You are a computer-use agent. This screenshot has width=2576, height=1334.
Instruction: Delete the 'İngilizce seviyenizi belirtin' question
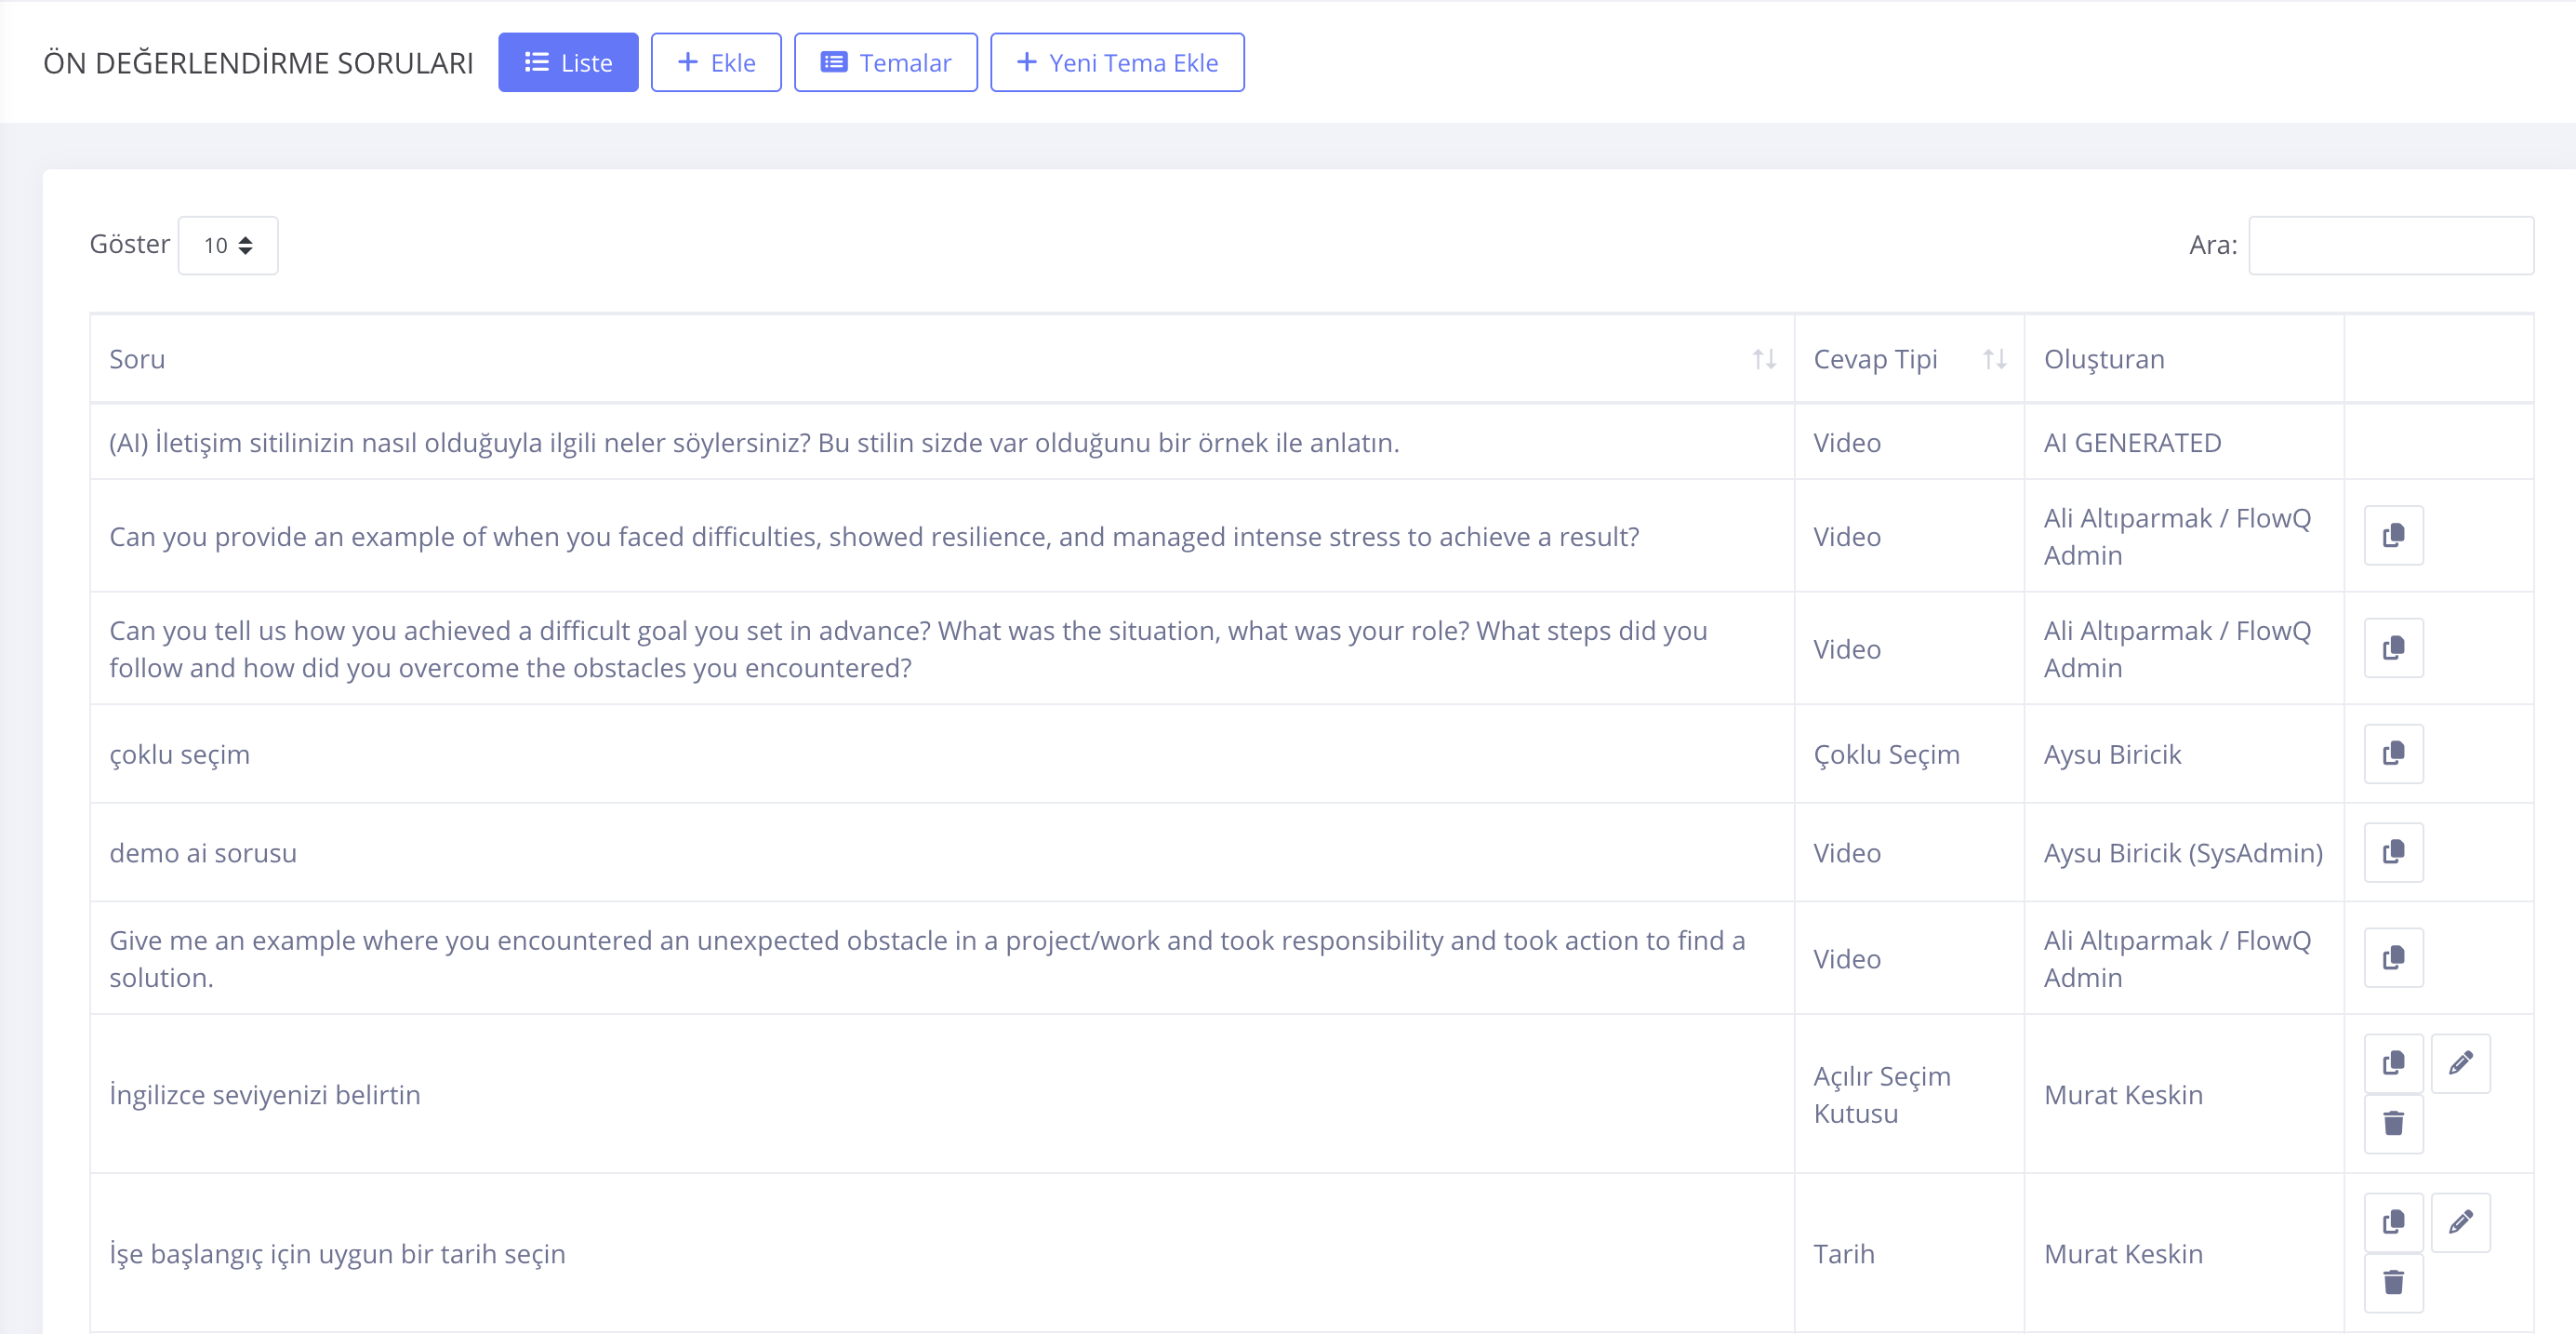click(2393, 1124)
